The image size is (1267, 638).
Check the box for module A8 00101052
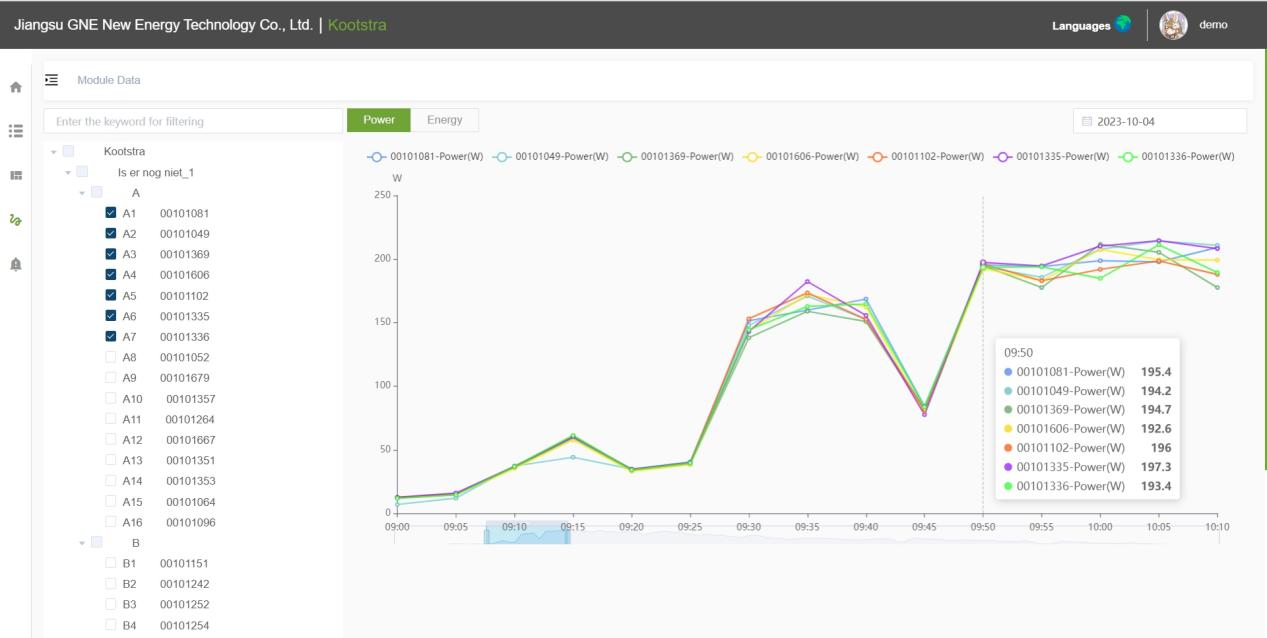111,357
